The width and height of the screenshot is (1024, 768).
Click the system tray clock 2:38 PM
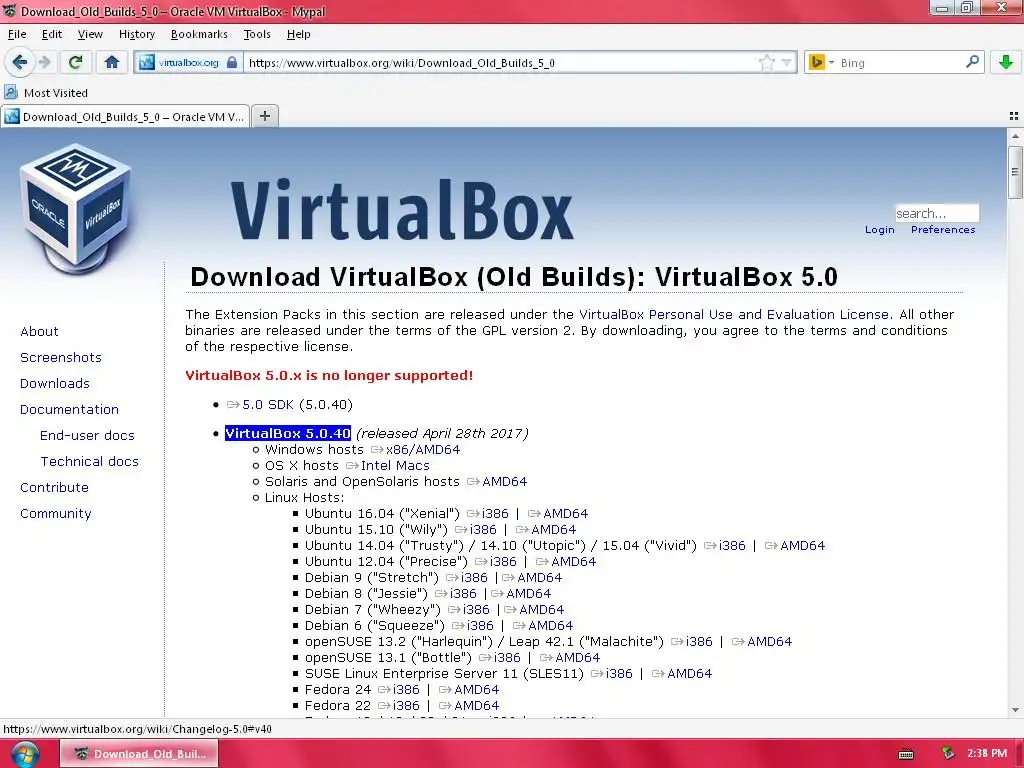(x=987, y=753)
